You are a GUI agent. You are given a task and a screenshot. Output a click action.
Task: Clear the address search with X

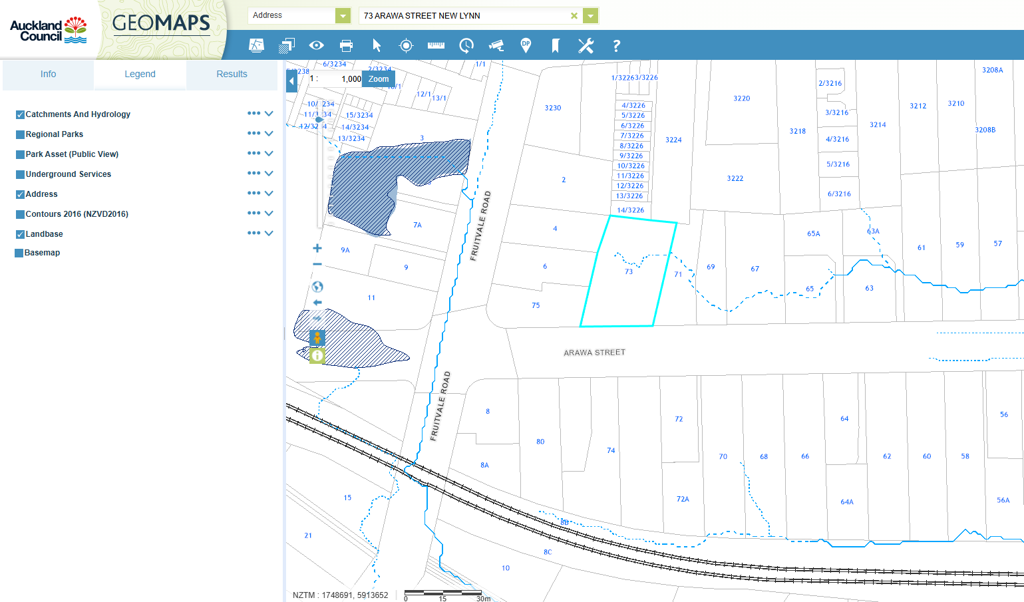click(x=574, y=16)
